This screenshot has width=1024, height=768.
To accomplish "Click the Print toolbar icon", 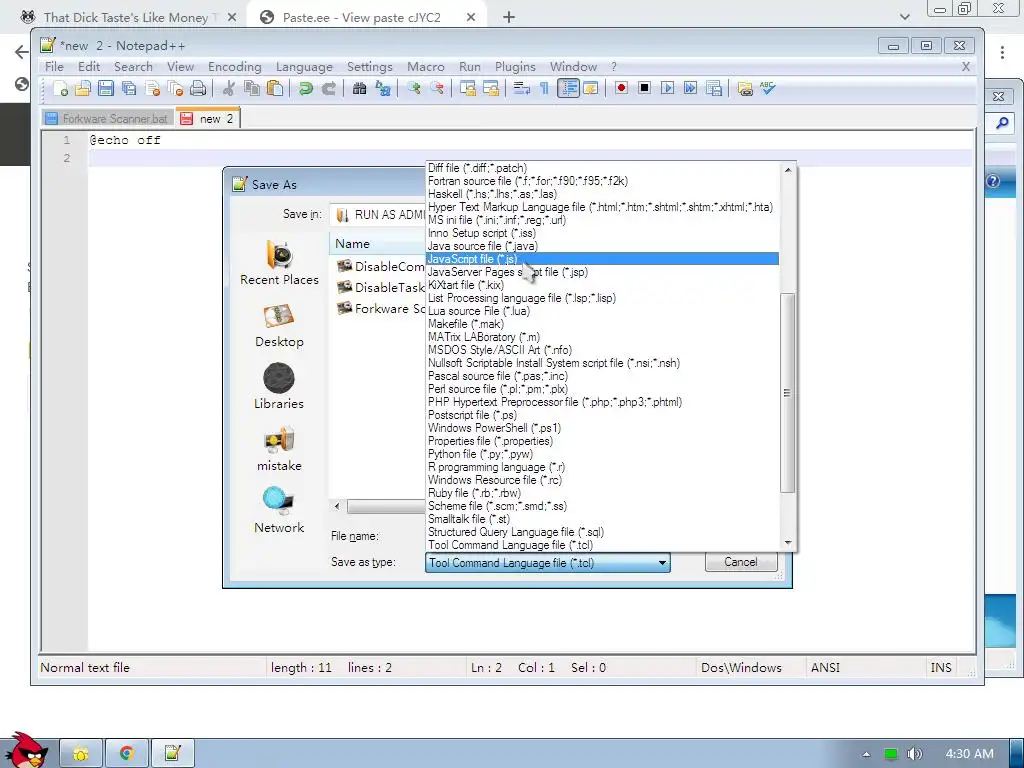I will [x=198, y=88].
